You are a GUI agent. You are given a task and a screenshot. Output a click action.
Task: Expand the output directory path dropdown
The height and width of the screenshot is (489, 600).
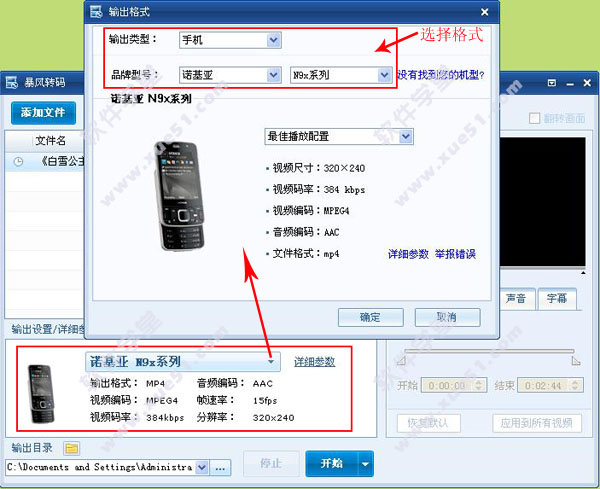coord(202,468)
